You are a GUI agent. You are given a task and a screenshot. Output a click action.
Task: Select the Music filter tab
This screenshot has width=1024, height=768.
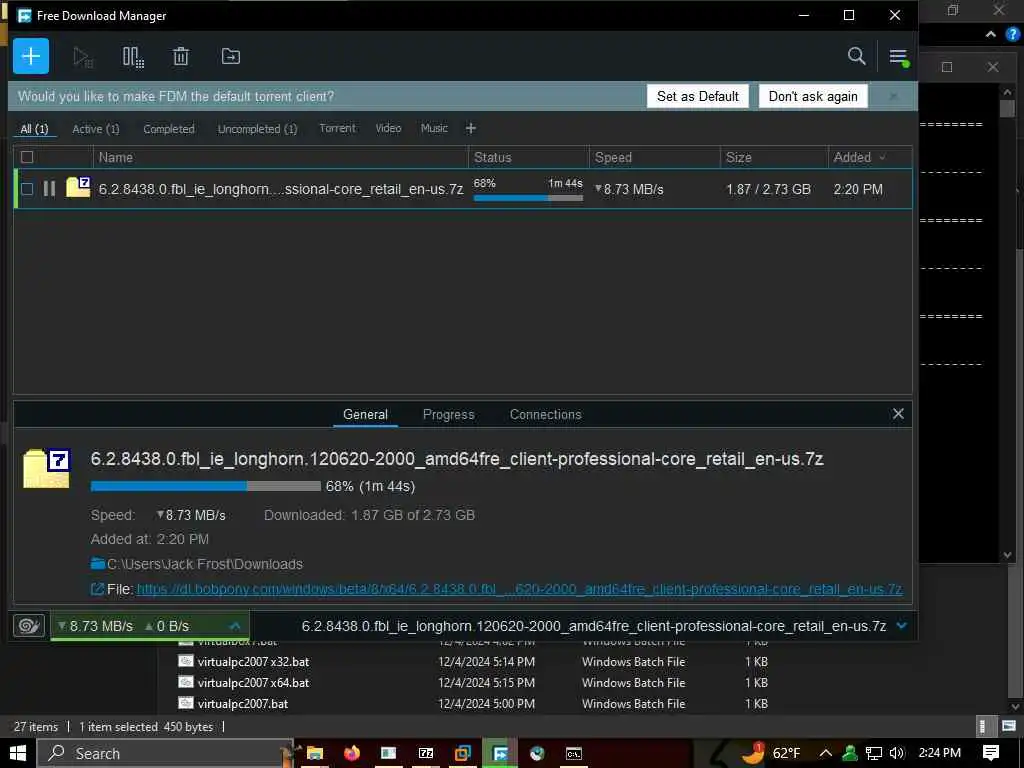coord(434,128)
